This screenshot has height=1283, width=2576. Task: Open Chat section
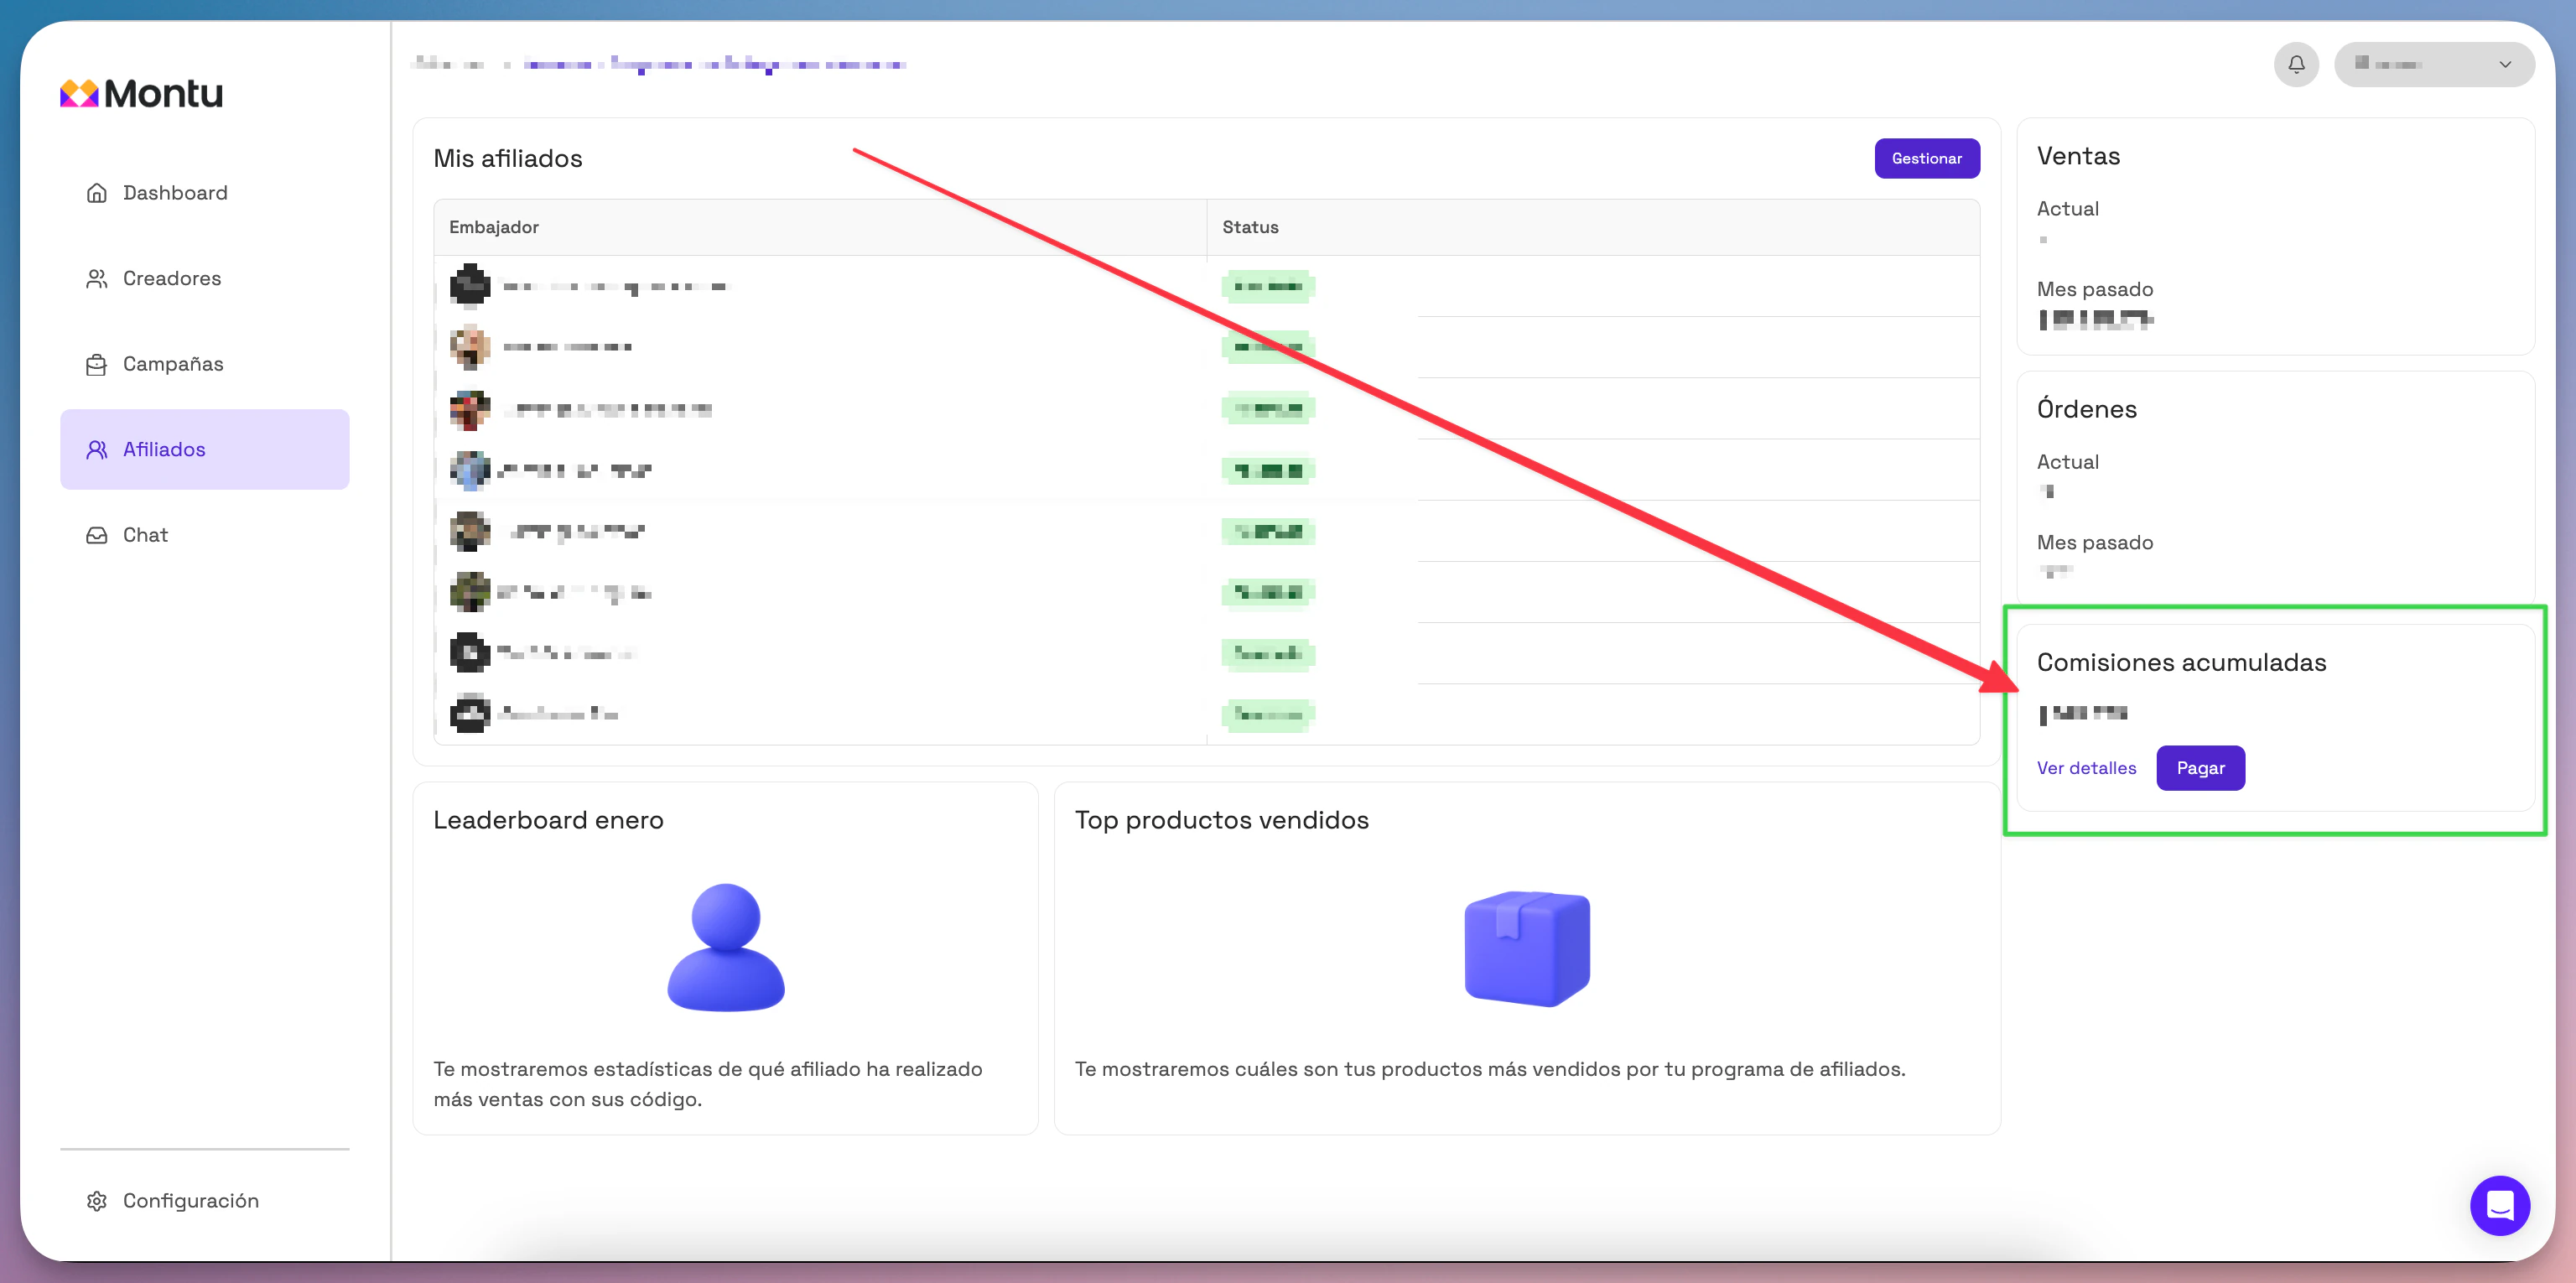pyautogui.click(x=205, y=536)
